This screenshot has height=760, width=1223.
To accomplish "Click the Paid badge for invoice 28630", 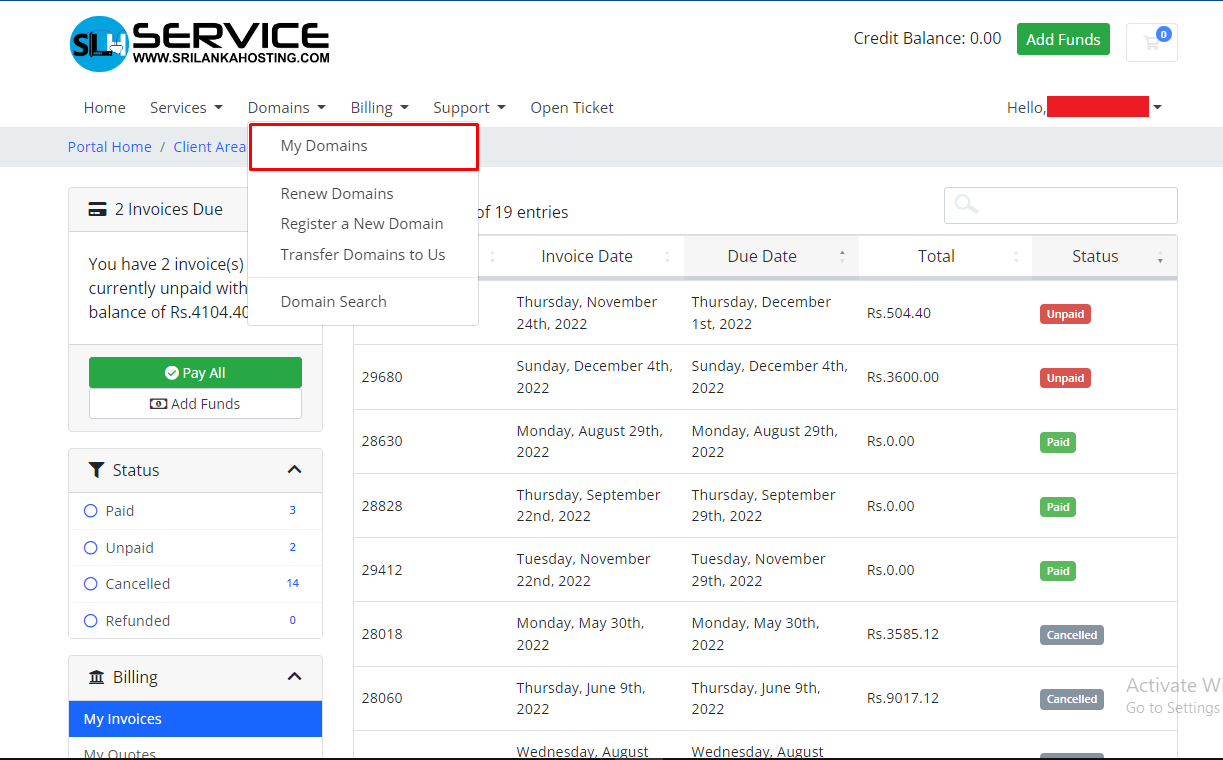I will (x=1058, y=442).
